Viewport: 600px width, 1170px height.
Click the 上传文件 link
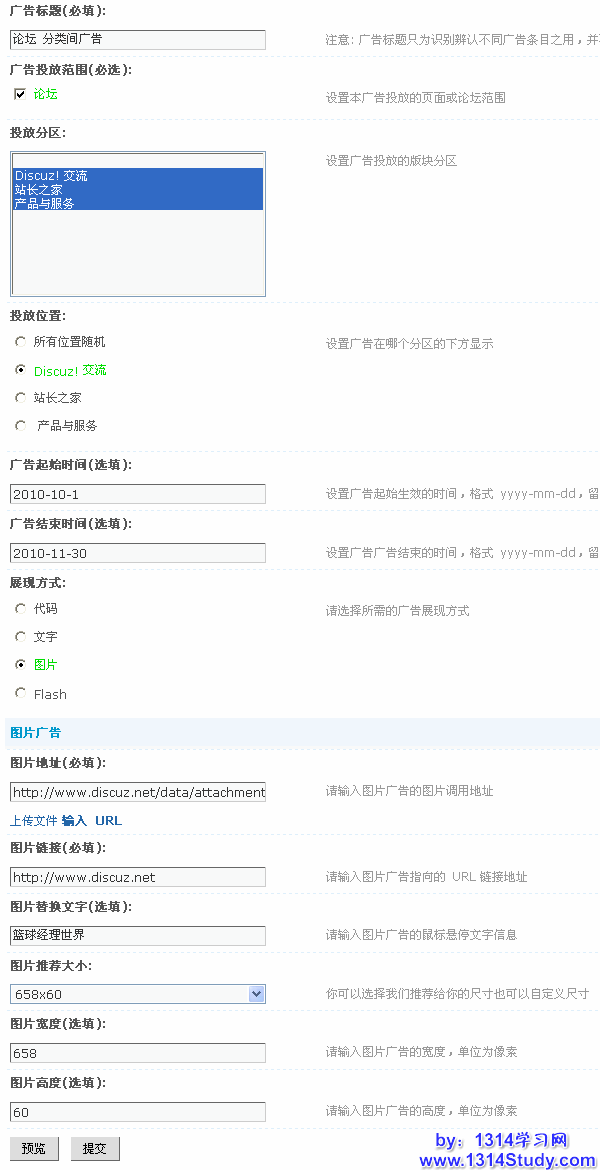33,821
